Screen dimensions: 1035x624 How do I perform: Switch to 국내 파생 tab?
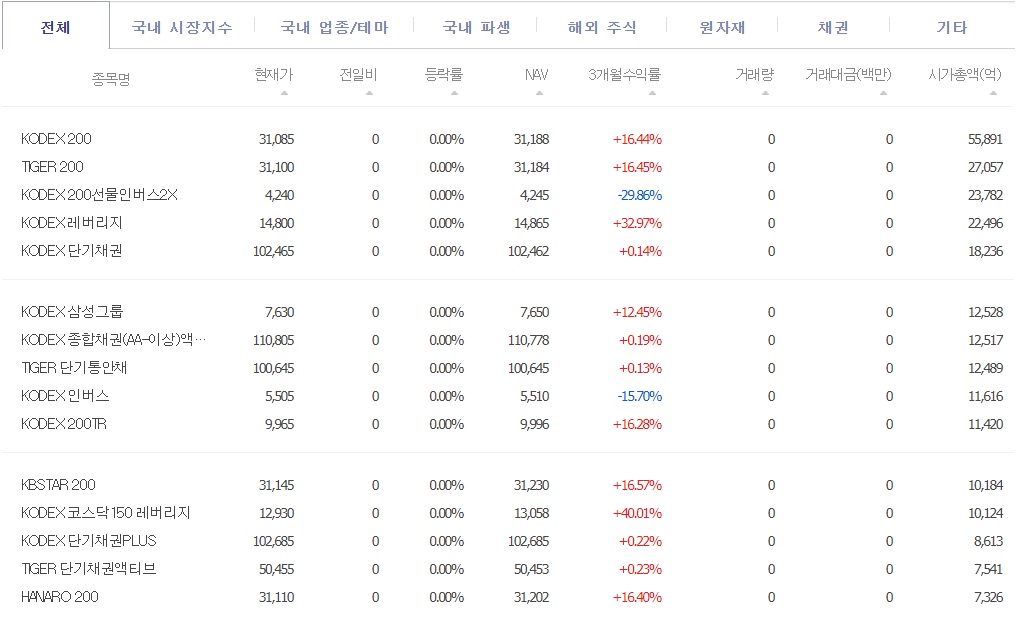tap(477, 27)
